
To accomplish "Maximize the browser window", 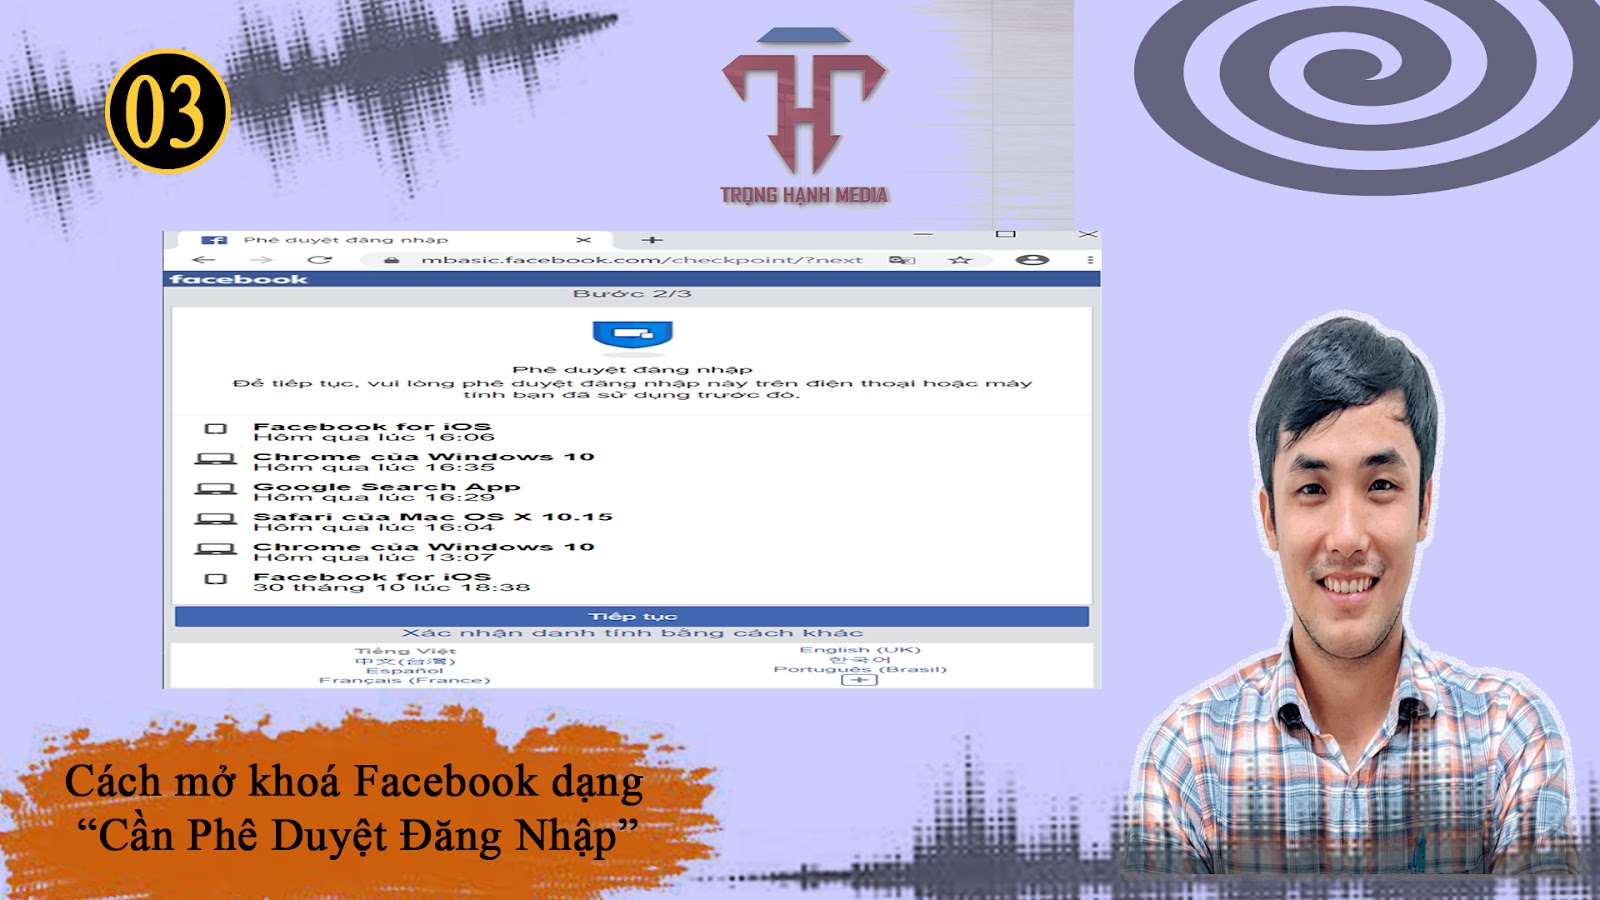I will (1006, 234).
